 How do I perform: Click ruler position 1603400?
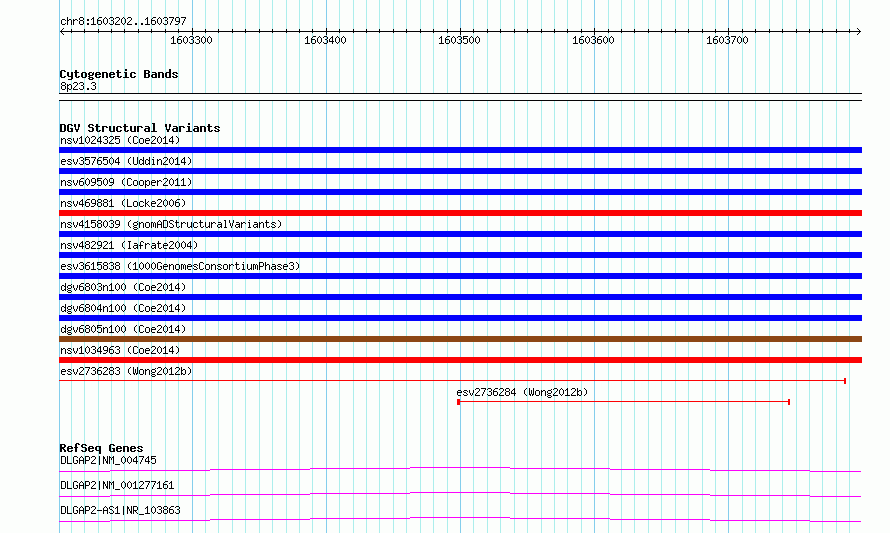point(325,40)
